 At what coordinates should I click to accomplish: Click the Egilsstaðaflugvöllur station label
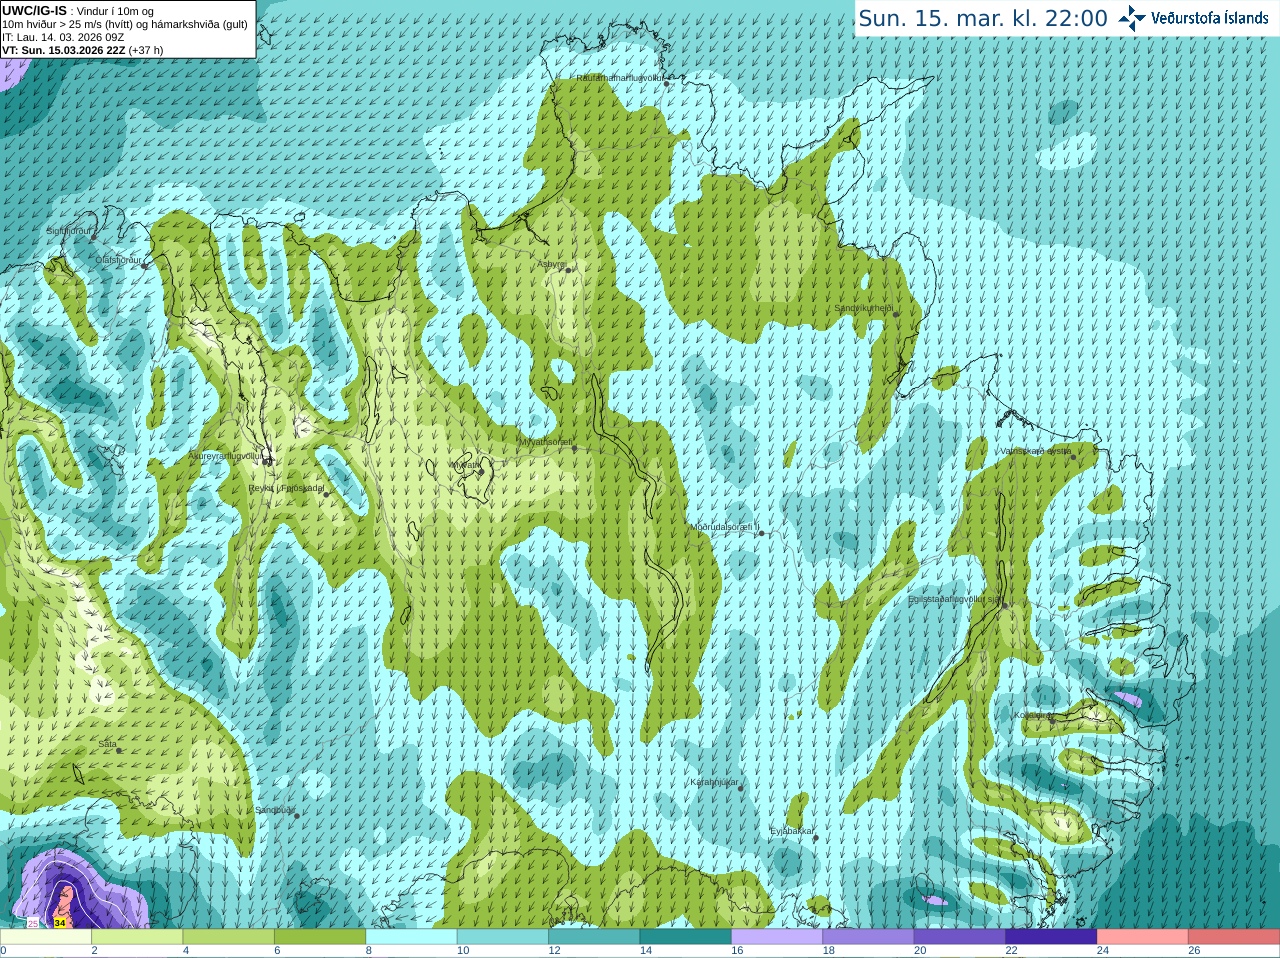pos(955,599)
